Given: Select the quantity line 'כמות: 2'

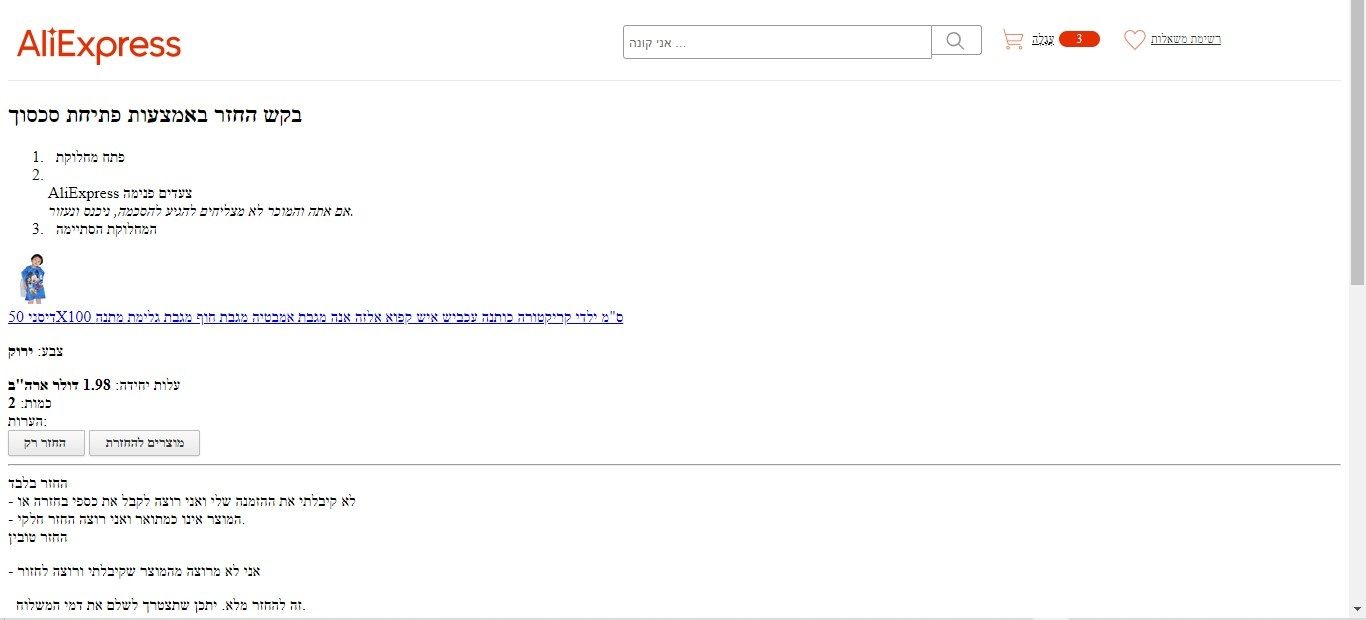Looking at the screenshot, I should tap(30, 403).
